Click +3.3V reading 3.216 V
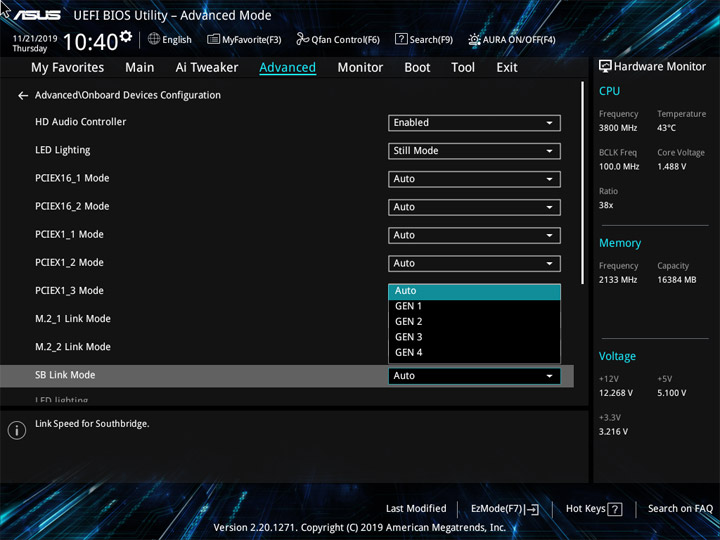 pos(613,432)
